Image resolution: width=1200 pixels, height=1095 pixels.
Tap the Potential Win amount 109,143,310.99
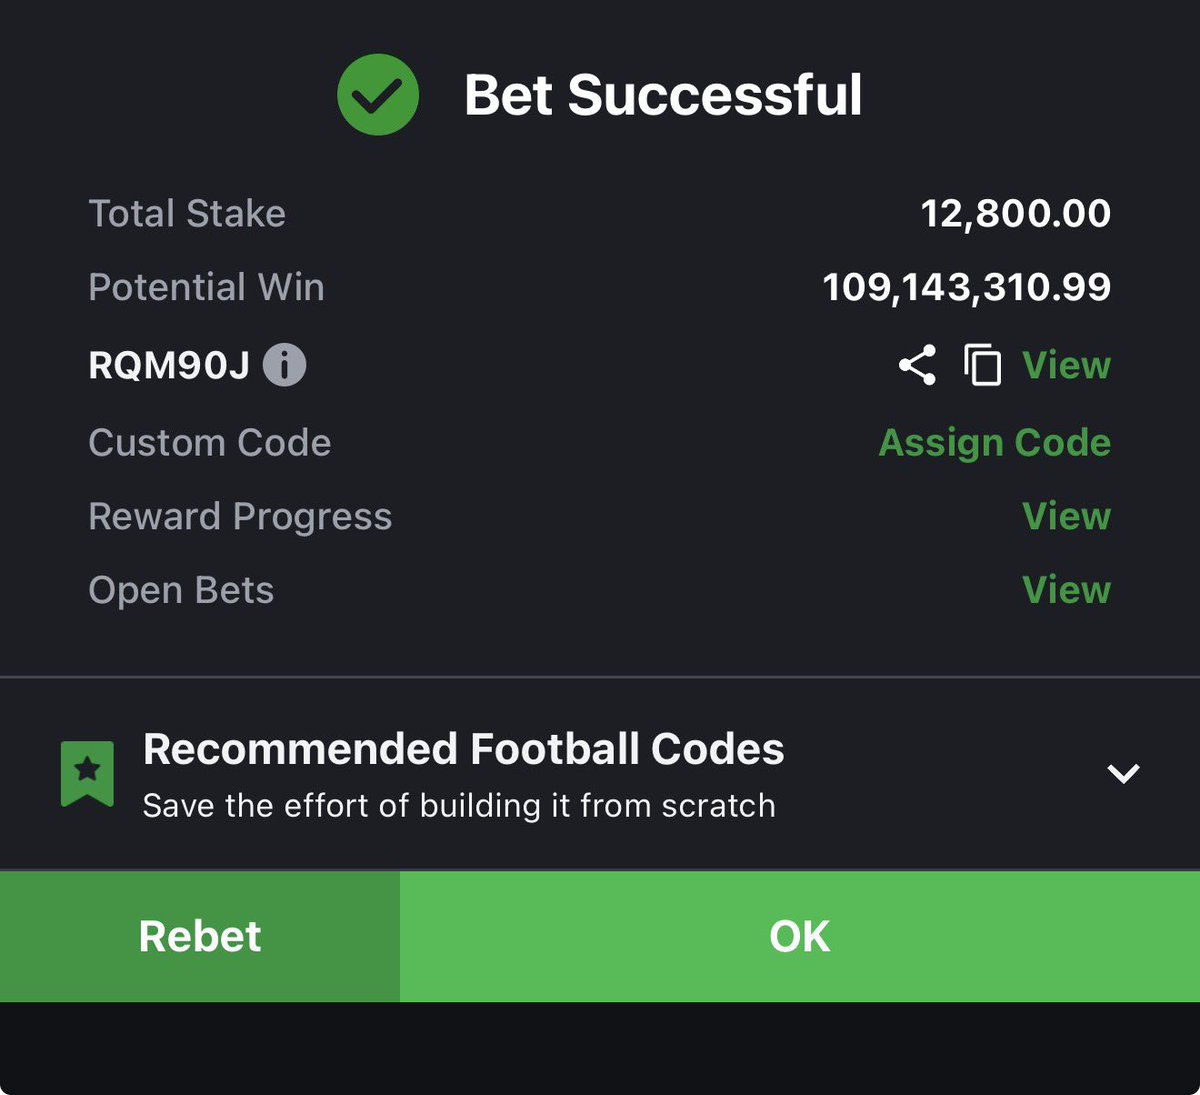point(966,287)
